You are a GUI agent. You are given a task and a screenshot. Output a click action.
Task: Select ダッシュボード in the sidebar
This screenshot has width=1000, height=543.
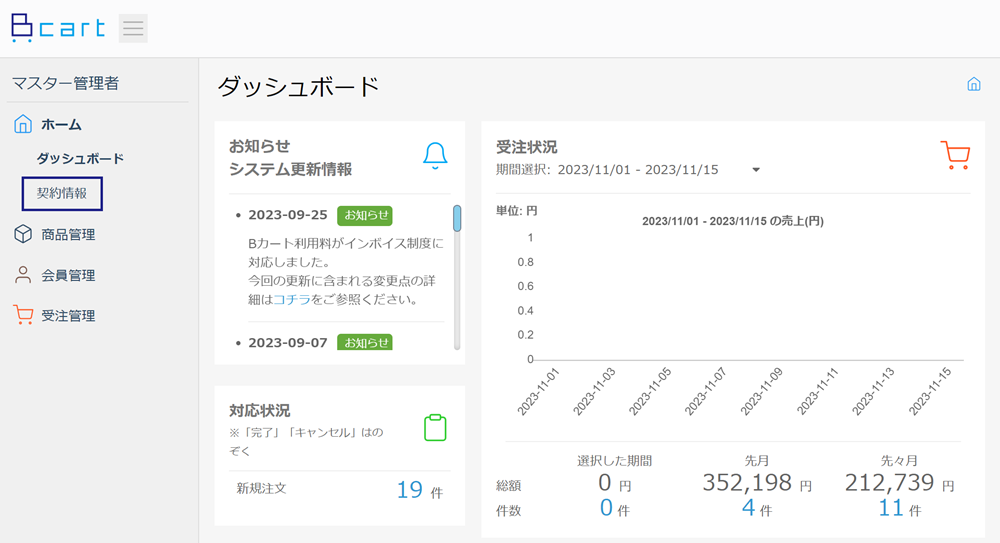80,158
